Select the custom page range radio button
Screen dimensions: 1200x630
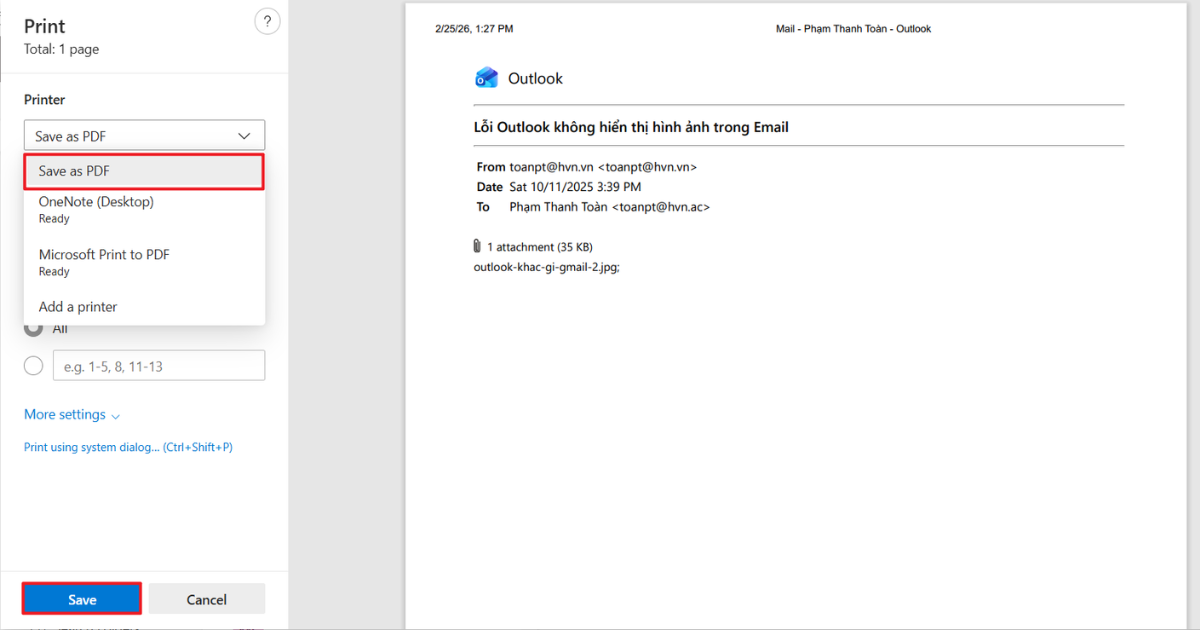pos(33,365)
